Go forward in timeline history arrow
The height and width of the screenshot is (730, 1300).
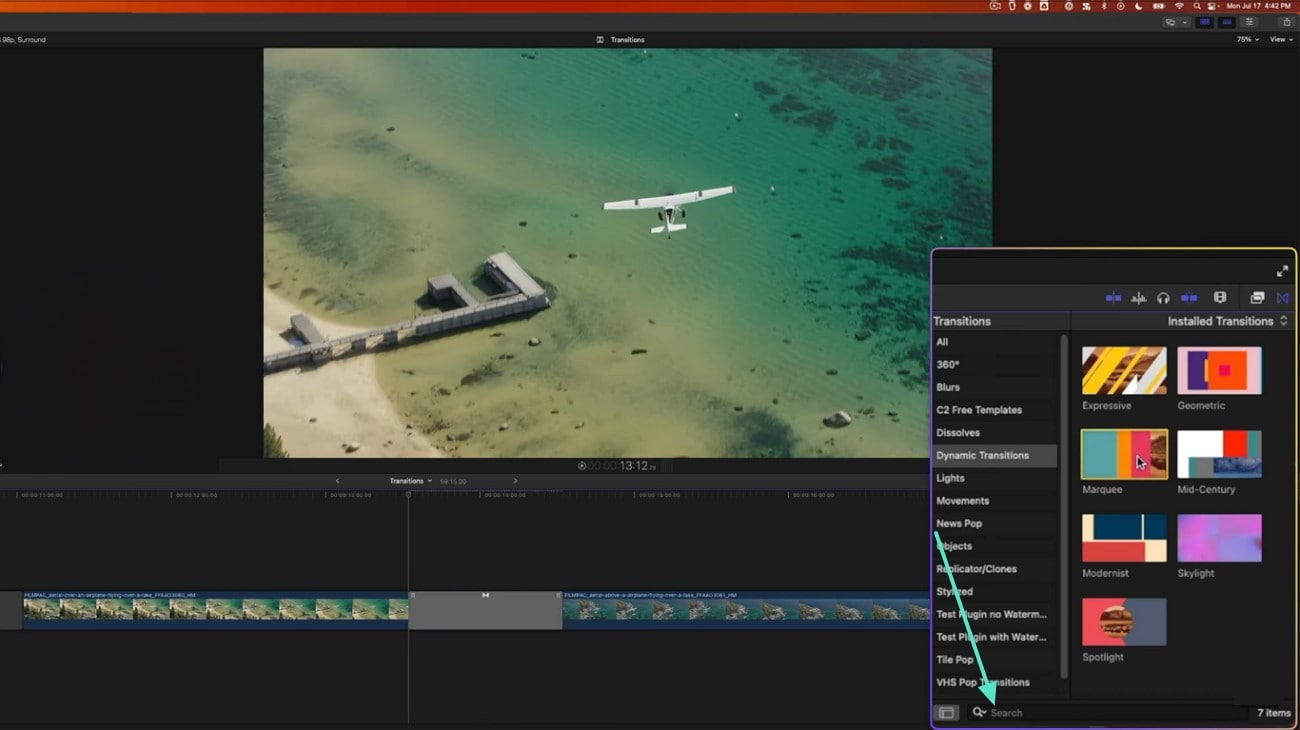pyautogui.click(x=515, y=481)
